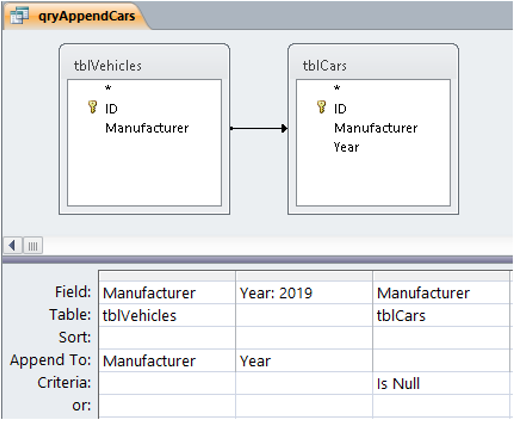Click the Sort cell in first column
This screenshot has height=421, width=514.
[167, 338]
